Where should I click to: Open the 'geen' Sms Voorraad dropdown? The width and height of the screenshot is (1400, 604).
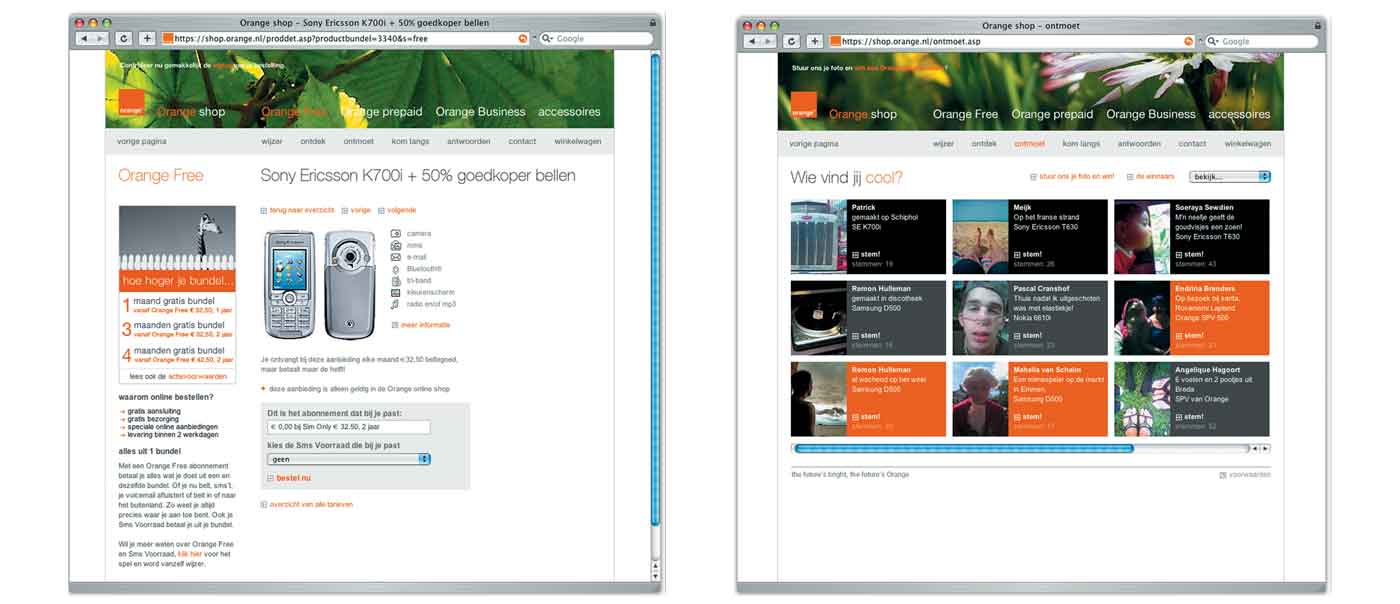pos(349,459)
